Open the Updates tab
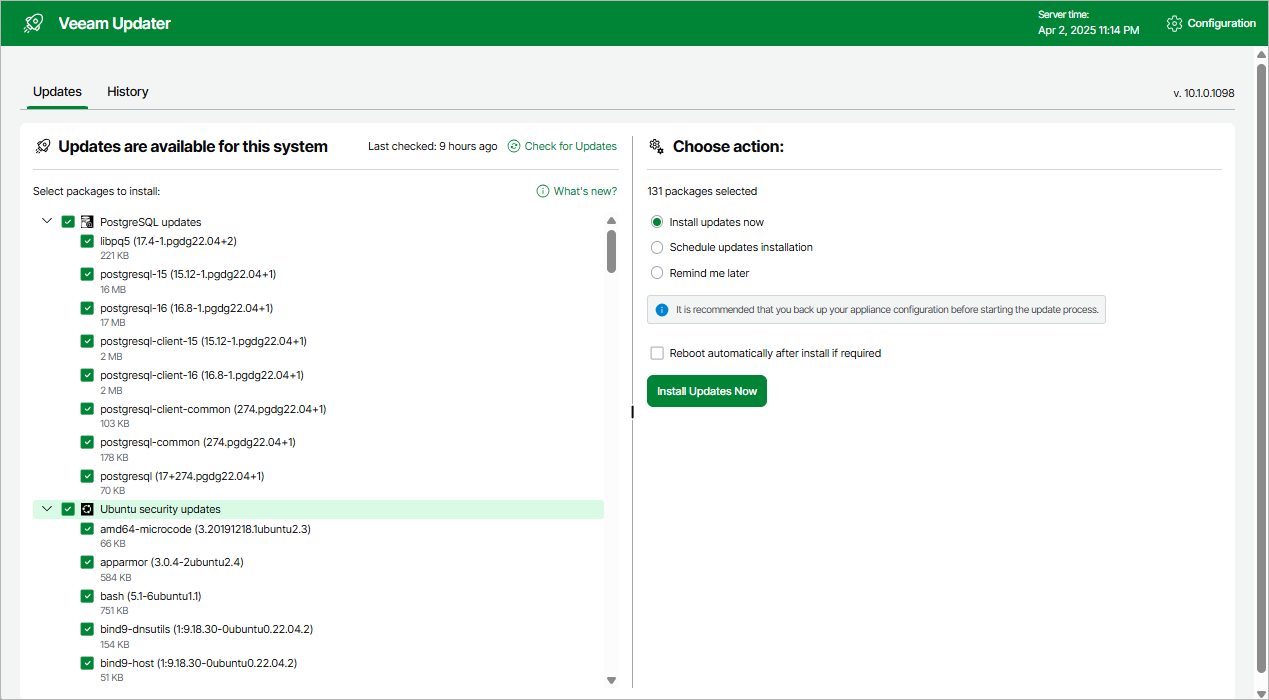The height and width of the screenshot is (700, 1269). point(57,92)
